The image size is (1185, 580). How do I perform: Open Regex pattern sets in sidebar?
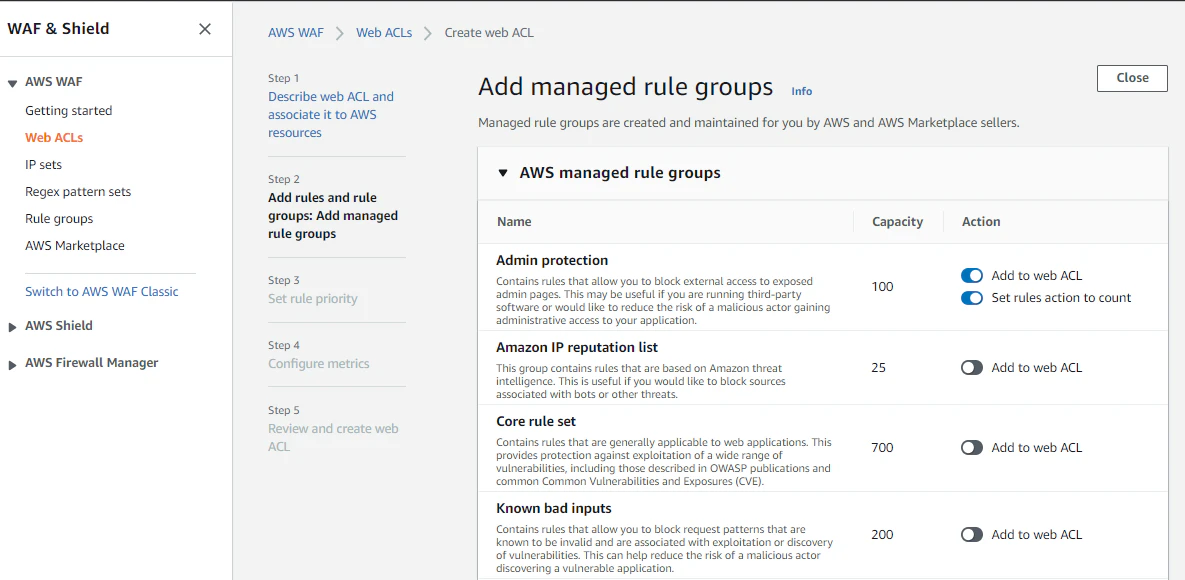point(78,191)
